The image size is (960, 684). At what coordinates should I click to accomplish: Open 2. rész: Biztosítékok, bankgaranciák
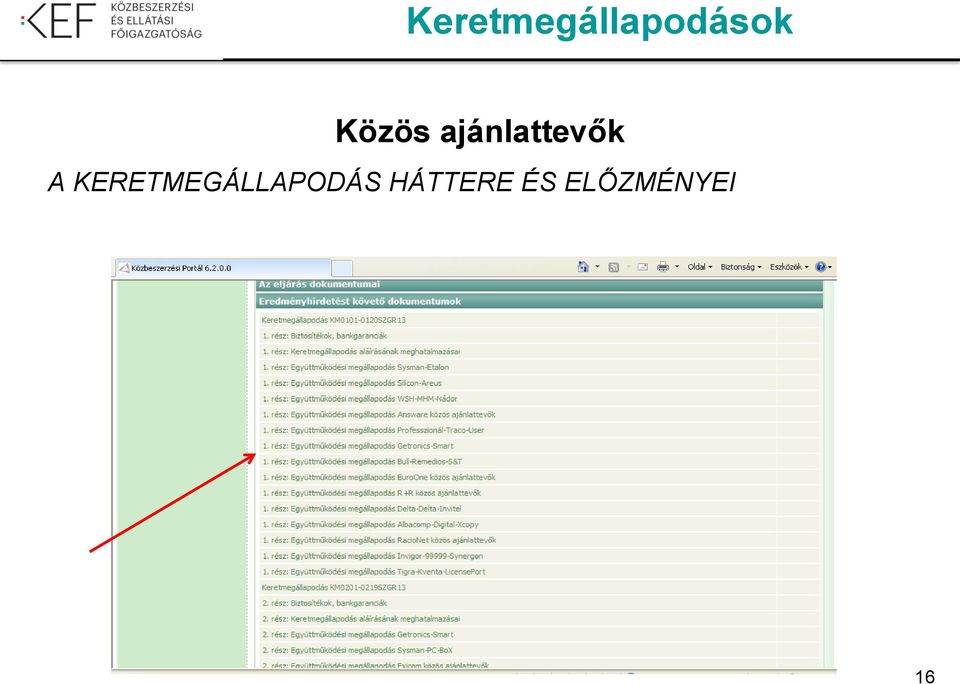point(324,603)
